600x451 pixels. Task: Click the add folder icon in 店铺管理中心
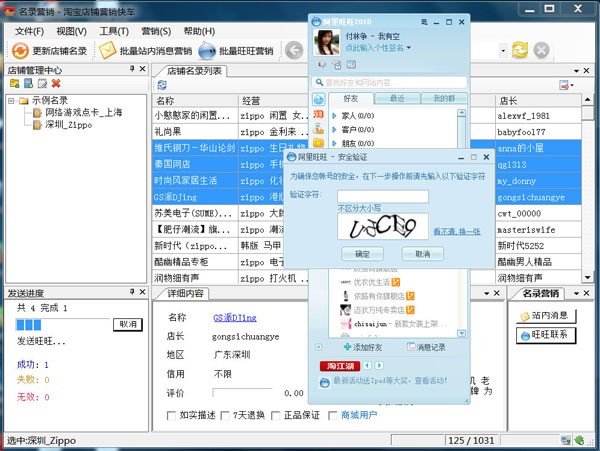15,83
